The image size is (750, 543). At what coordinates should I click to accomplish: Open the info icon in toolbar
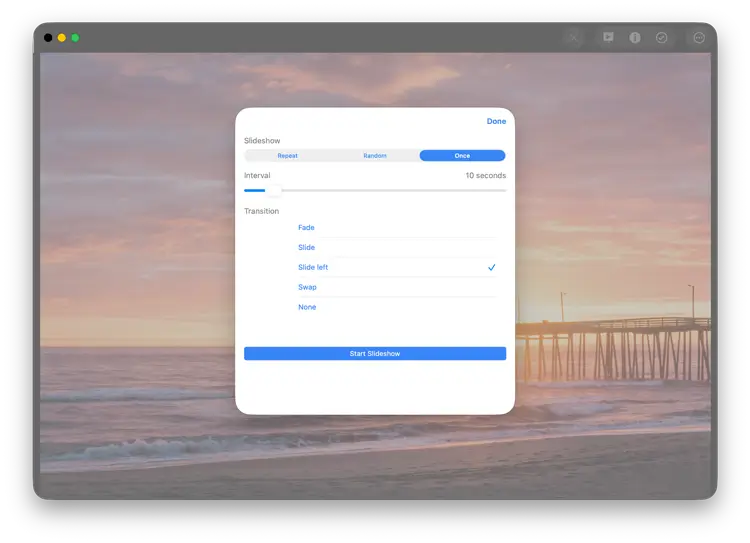[635, 37]
